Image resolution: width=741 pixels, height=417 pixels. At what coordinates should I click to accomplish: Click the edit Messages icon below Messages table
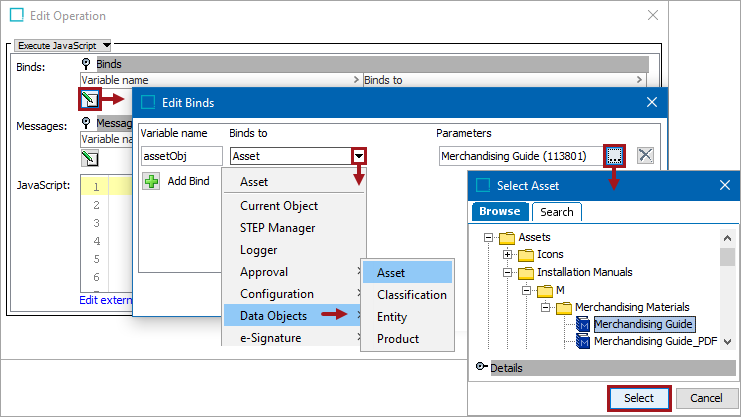[90, 158]
